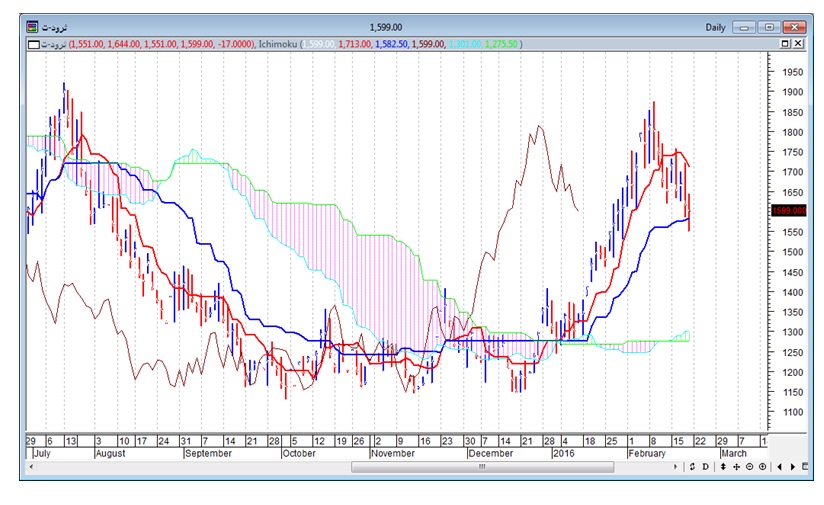Viewport: 824px width, 505px height.
Task: Click the 1500 price axis label
Action: coord(792,252)
